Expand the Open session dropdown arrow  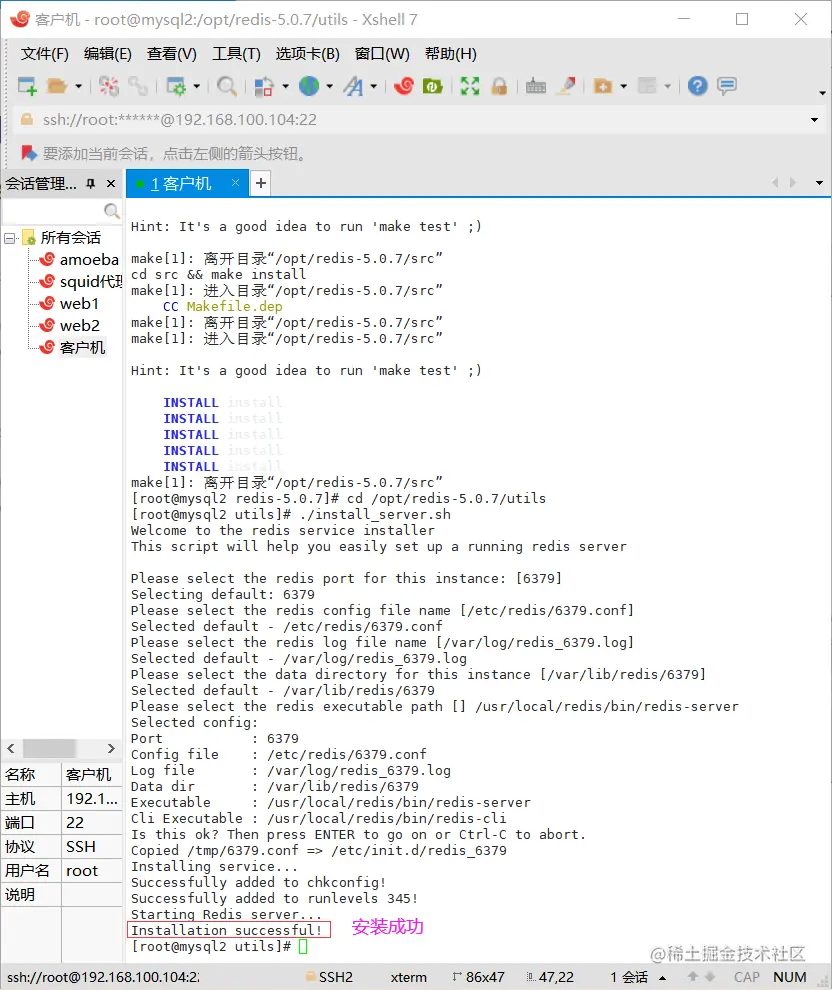78,86
